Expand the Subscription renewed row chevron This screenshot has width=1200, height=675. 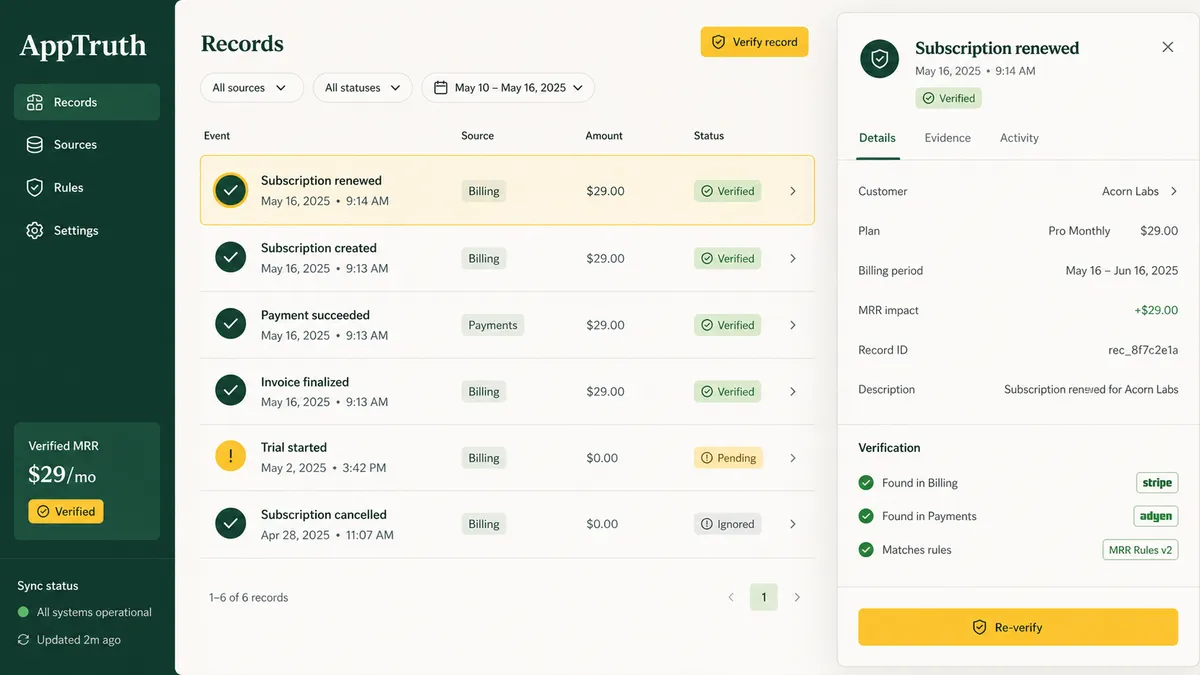[x=793, y=191]
